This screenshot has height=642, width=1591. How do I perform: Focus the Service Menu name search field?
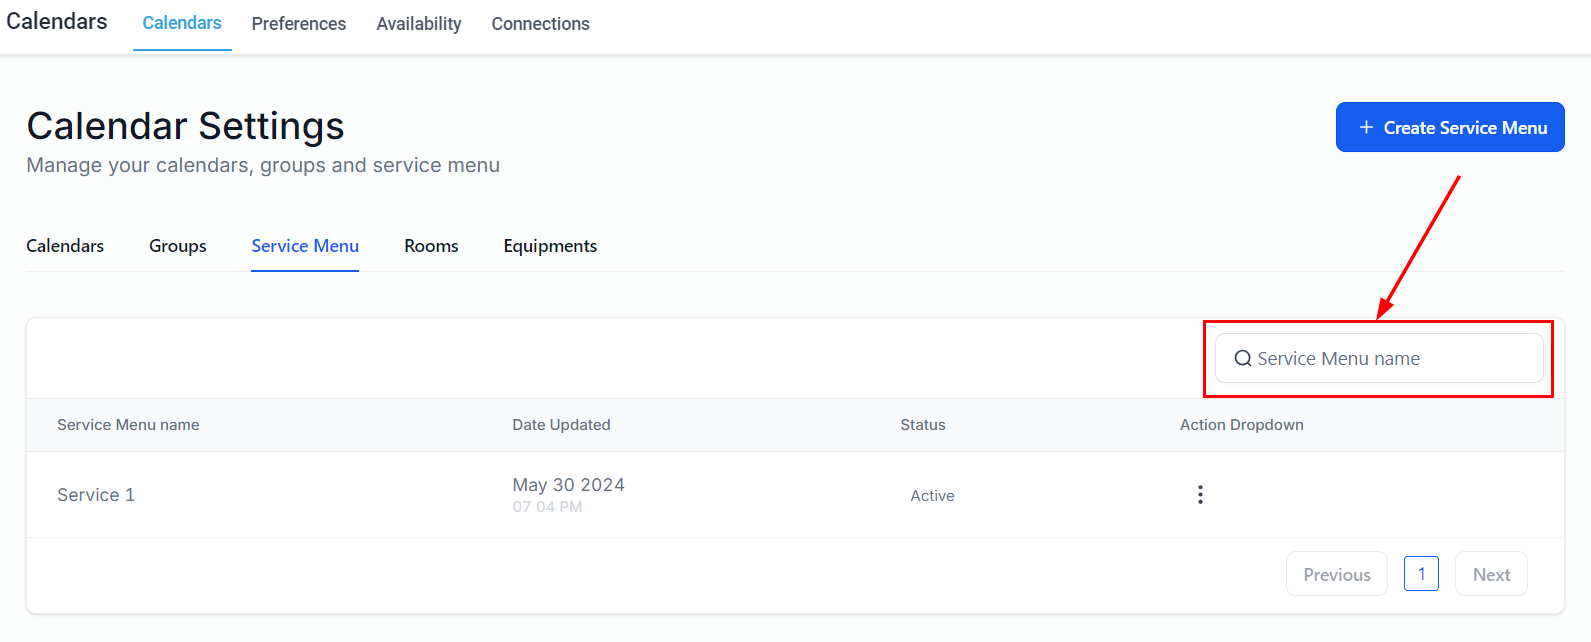1390,359
